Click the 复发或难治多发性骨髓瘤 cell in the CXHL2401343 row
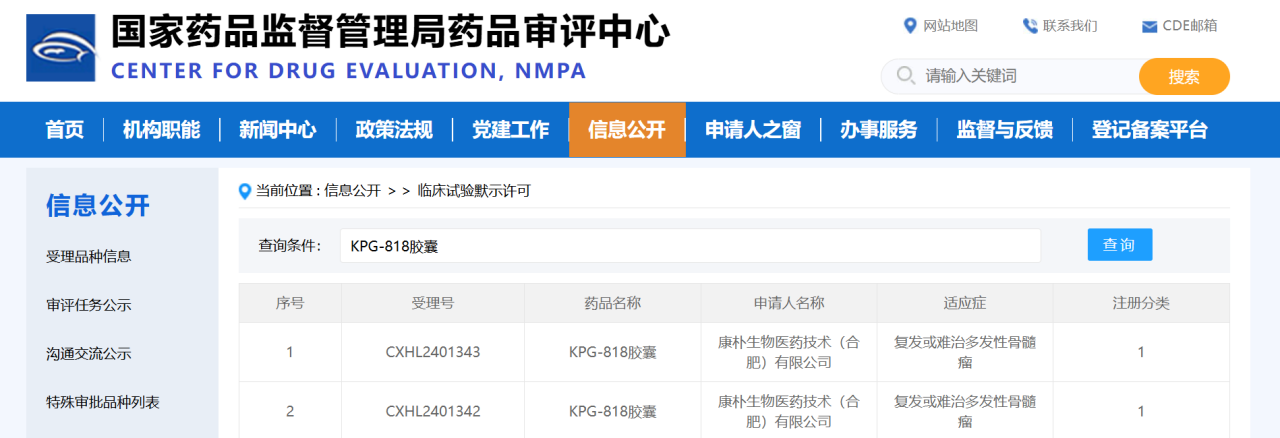The width and height of the screenshot is (1280, 438). tap(965, 352)
